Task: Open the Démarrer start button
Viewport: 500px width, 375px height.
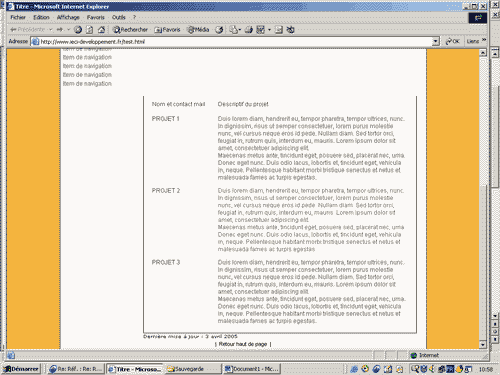Action: click(21, 369)
